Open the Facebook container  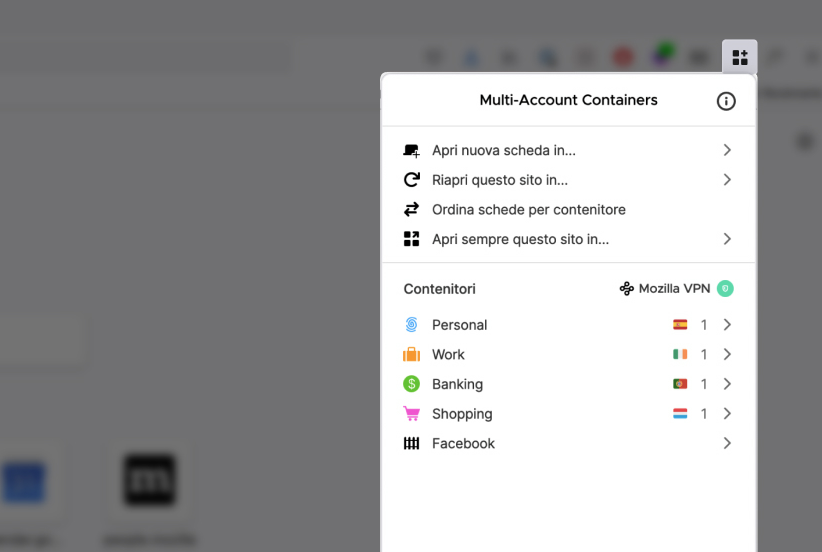click(568, 443)
